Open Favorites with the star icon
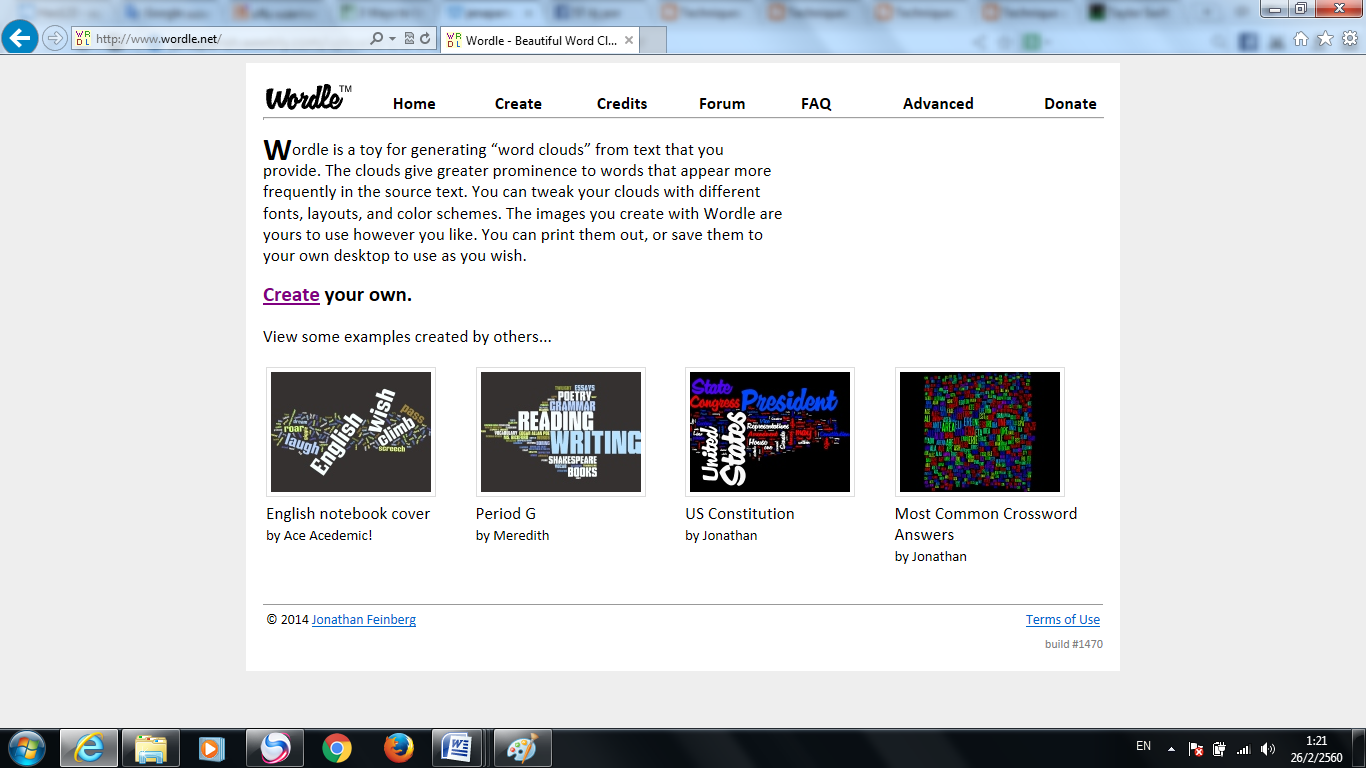Screen dimensions: 1366x768 pos(1325,39)
